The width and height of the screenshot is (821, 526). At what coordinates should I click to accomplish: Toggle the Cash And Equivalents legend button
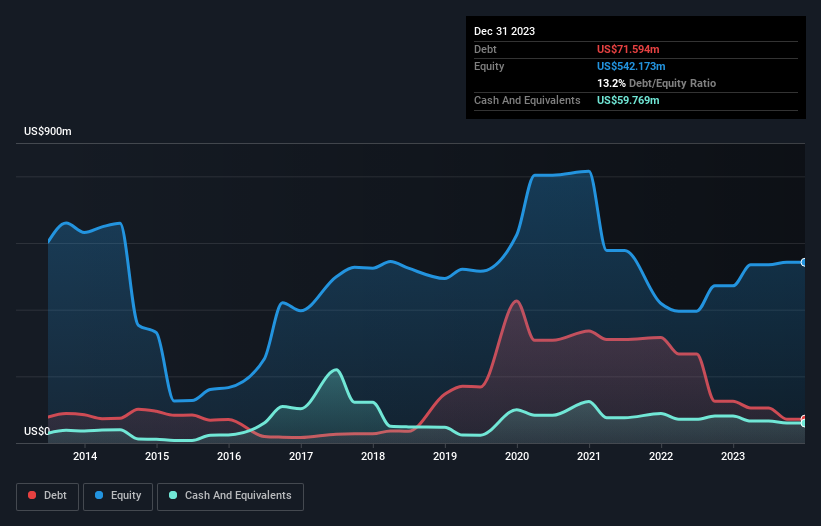(230, 496)
